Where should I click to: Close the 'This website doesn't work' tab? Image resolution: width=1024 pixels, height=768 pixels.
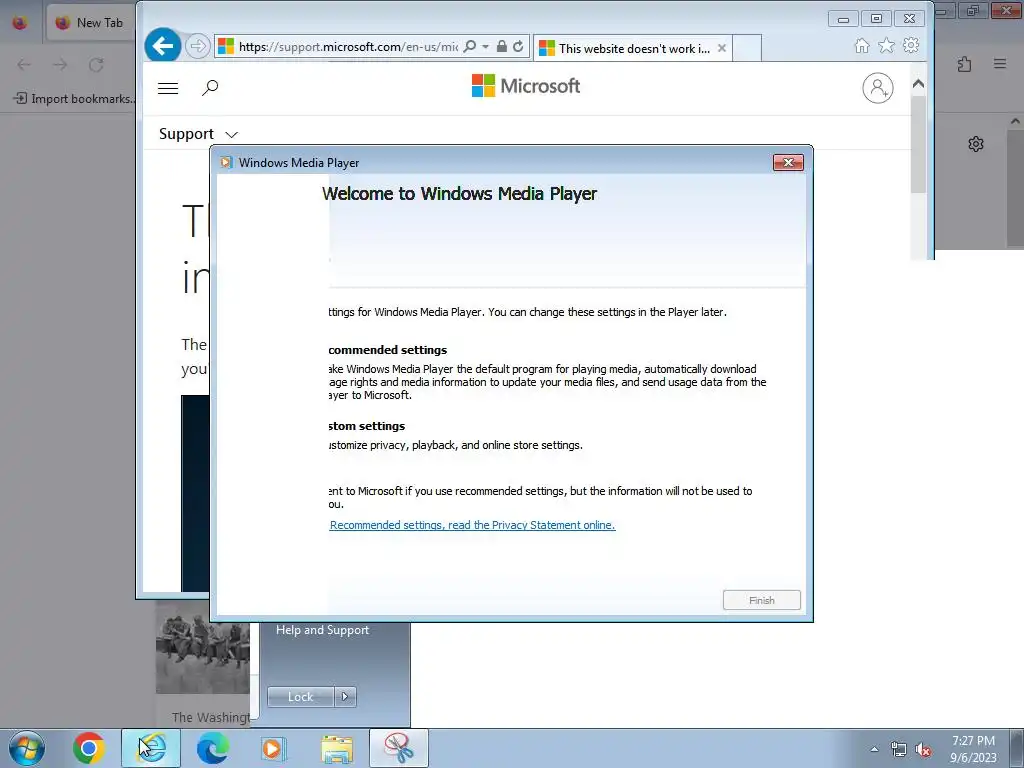click(722, 48)
